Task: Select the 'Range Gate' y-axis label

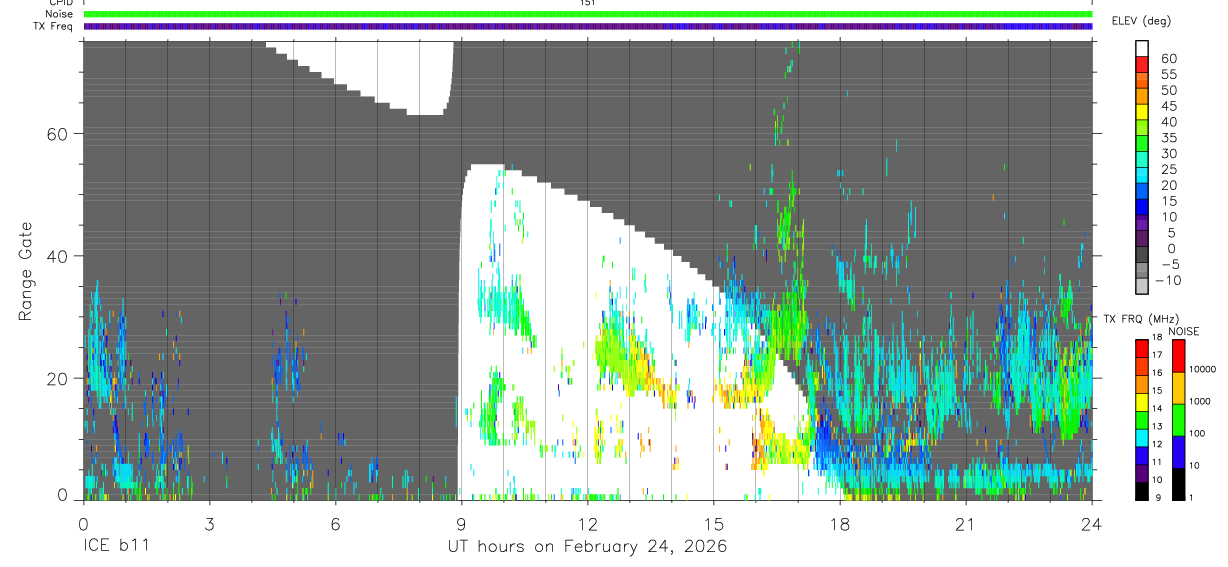Action: tap(25, 269)
